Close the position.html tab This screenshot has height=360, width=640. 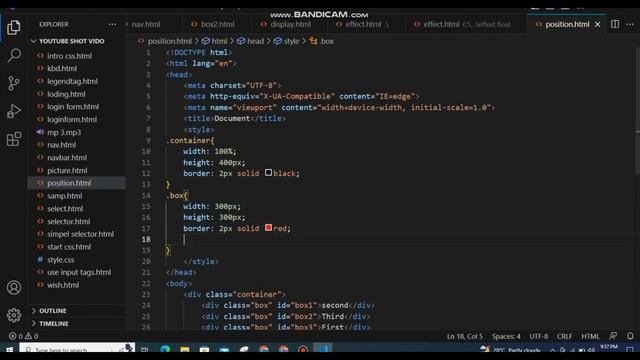click(x=598, y=24)
